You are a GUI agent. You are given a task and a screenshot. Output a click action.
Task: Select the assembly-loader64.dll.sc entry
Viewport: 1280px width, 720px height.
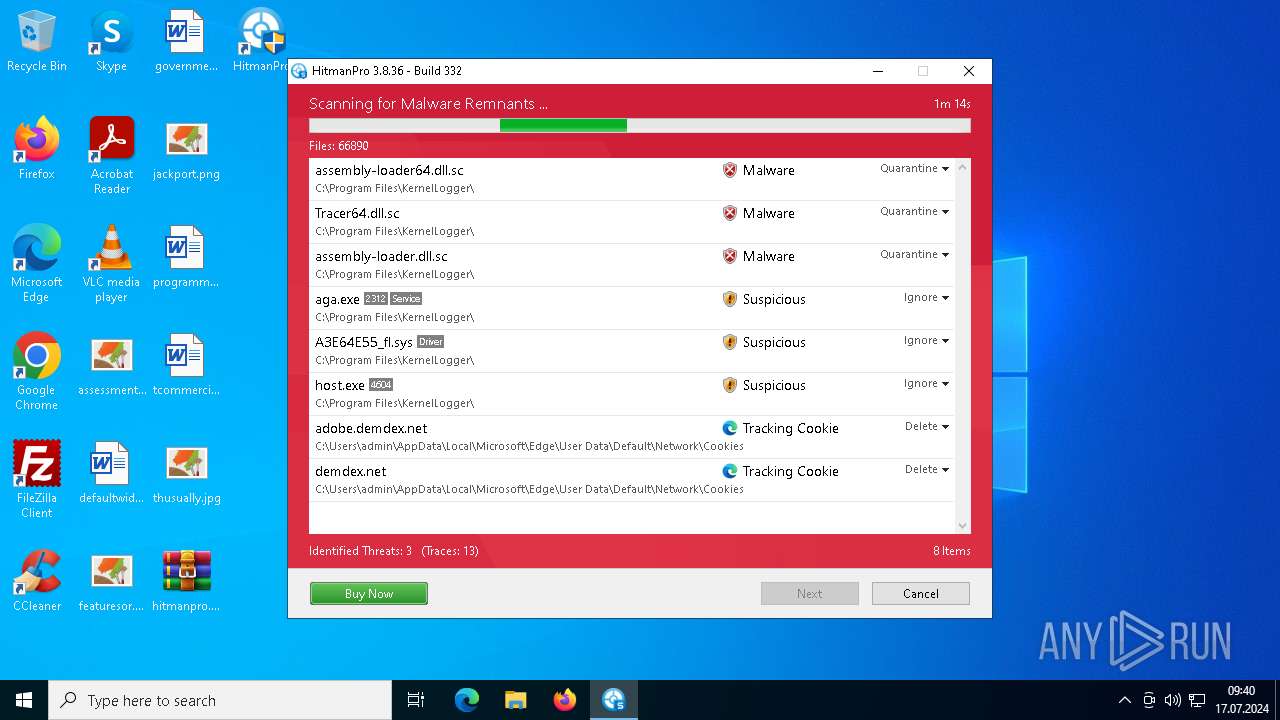pos(632,179)
